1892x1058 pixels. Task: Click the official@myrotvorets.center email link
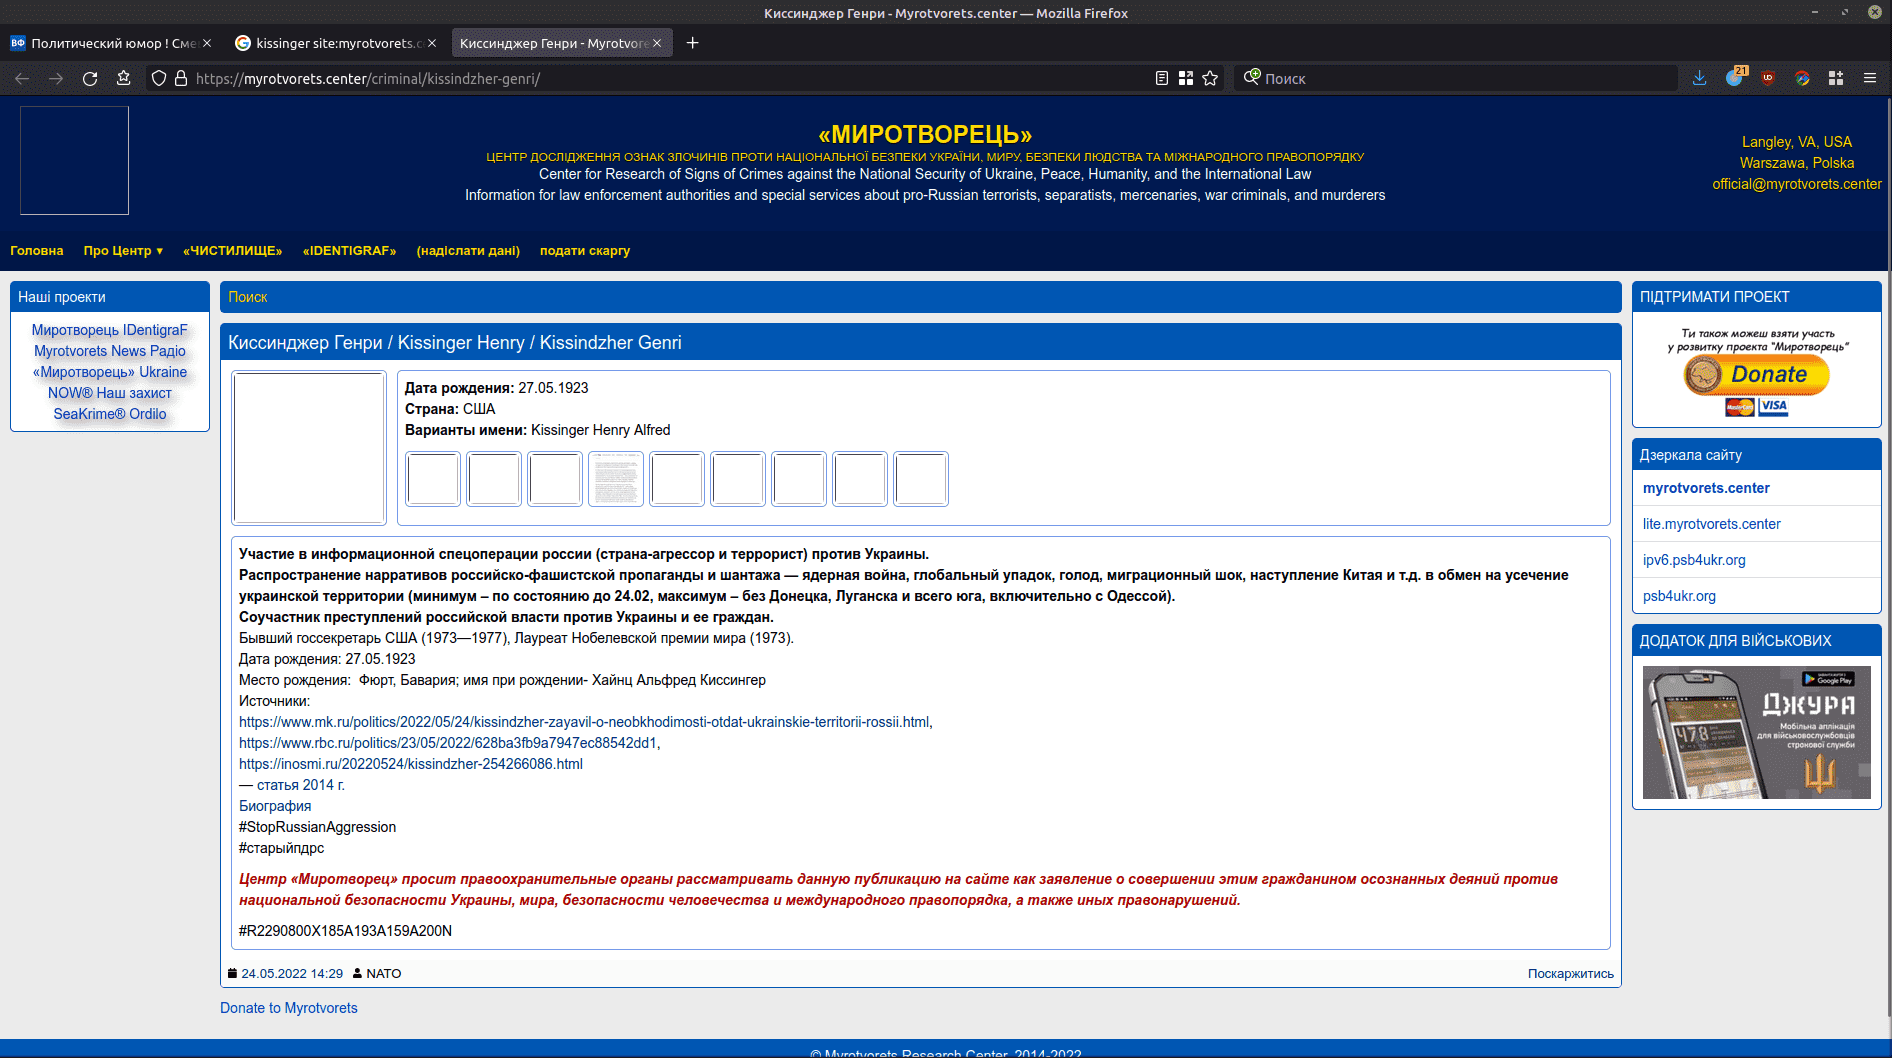pos(1797,184)
